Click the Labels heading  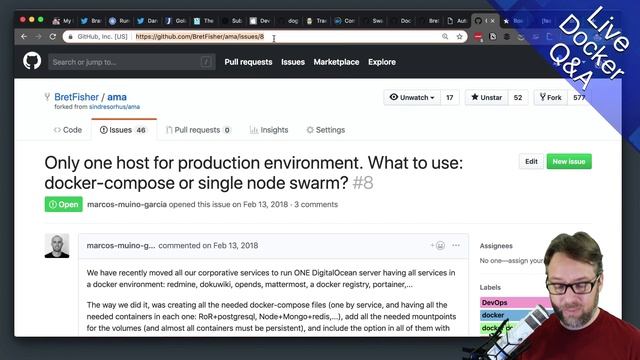(x=490, y=287)
